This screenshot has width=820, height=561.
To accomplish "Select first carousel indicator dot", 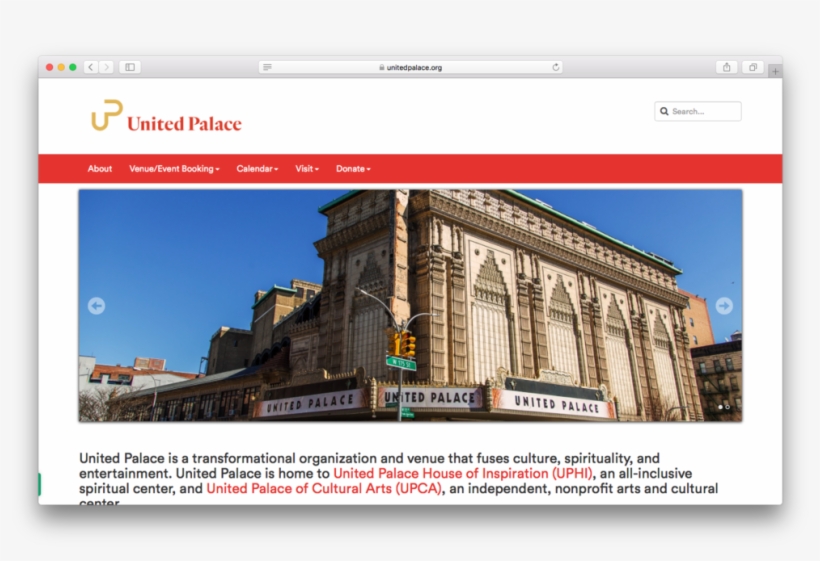I will tap(720, 407).
